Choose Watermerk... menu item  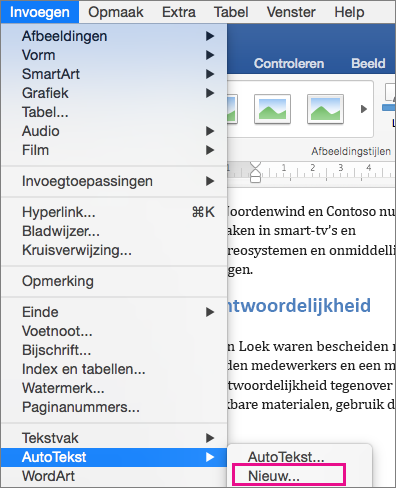point(114,388)
